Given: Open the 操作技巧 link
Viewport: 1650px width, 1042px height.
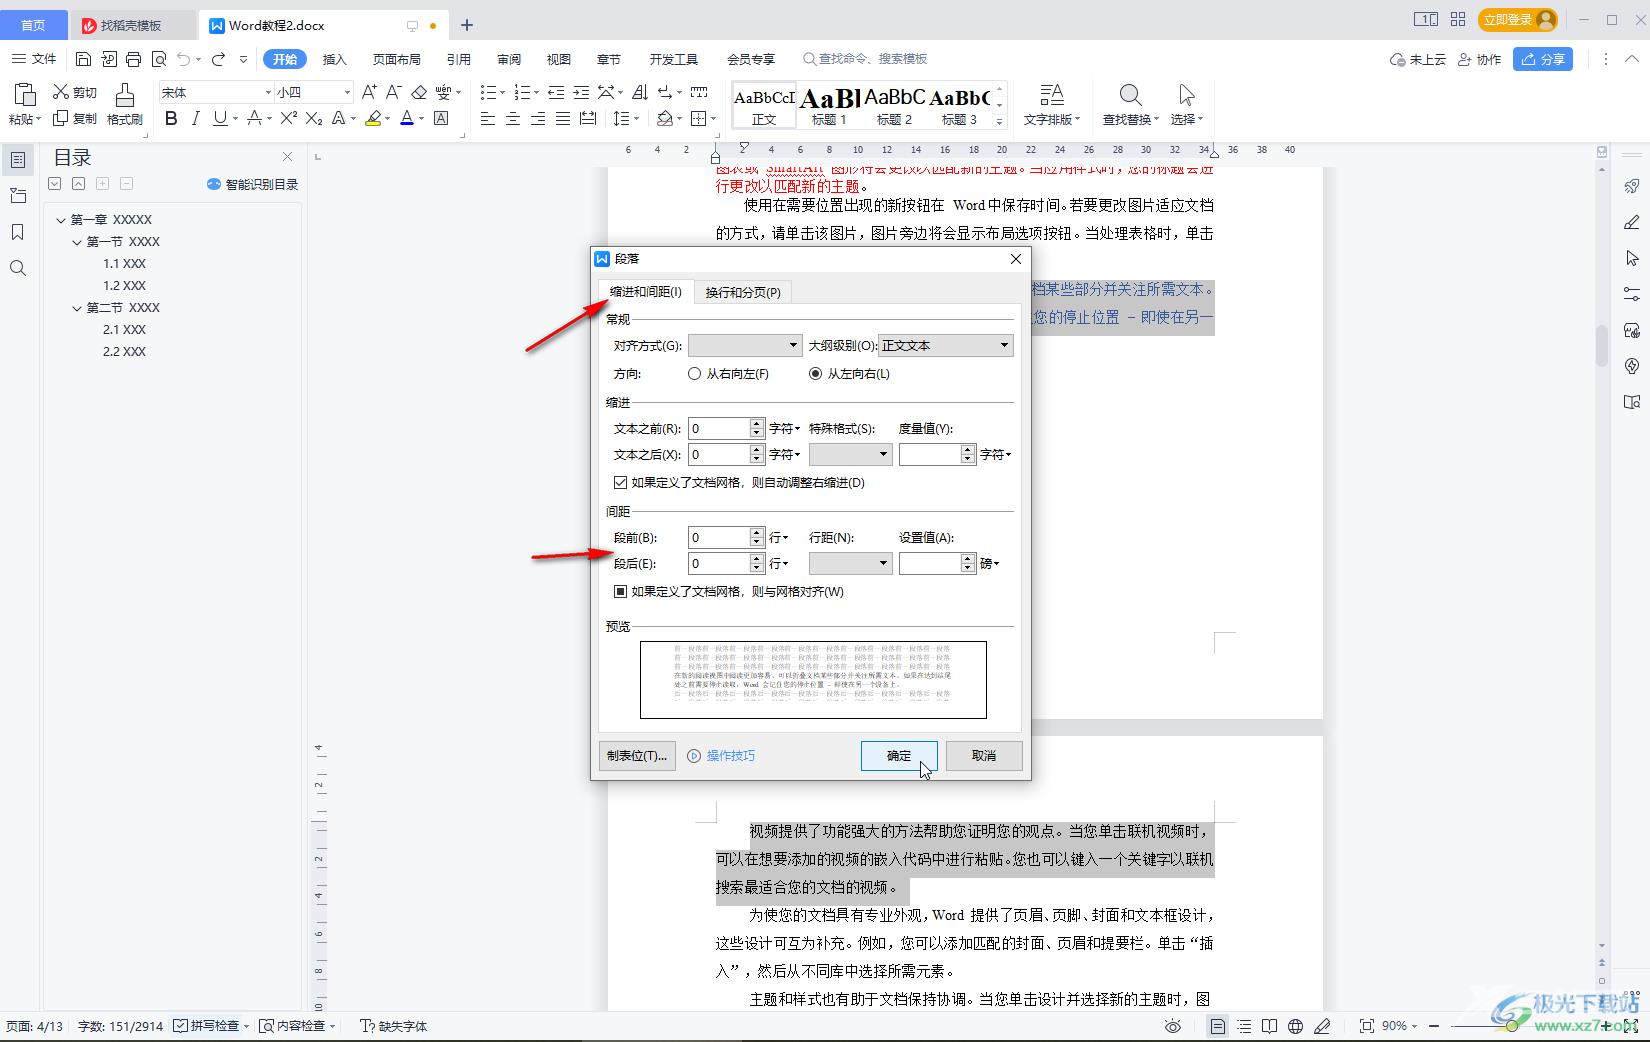Looking at the screenshot, I should (721, 756).
